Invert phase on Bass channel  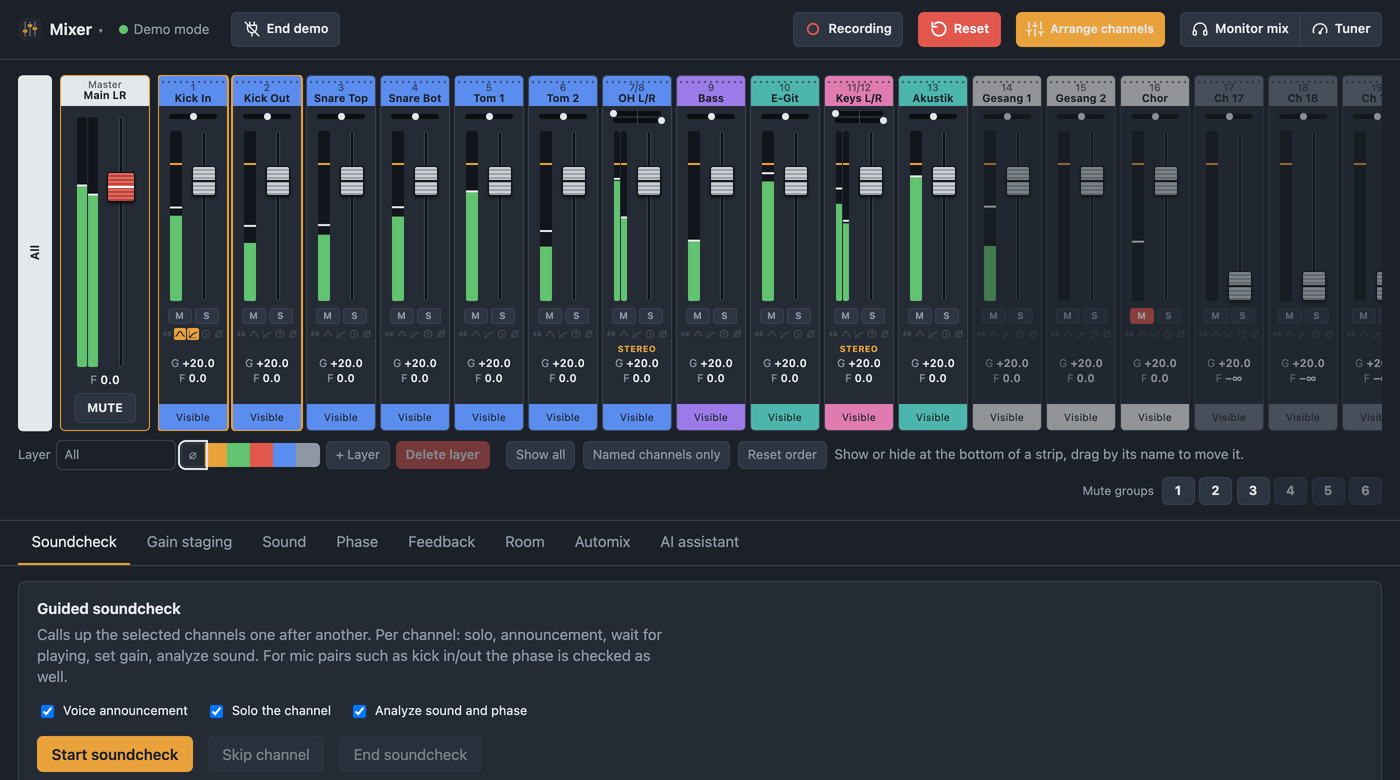[x=737, y=334]
